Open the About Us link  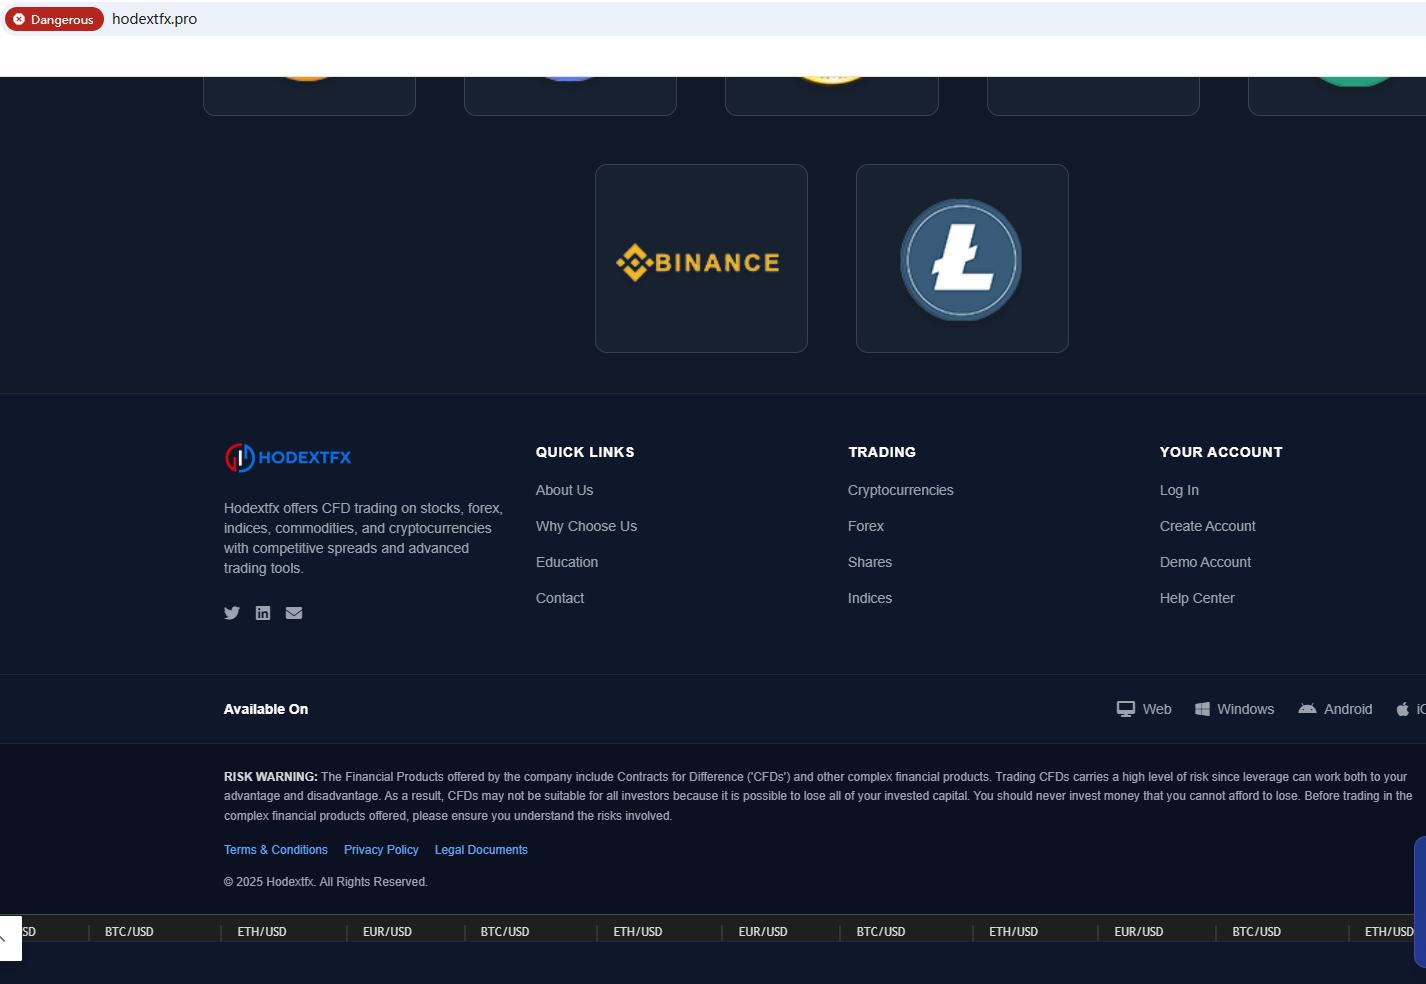pos(564,490)
